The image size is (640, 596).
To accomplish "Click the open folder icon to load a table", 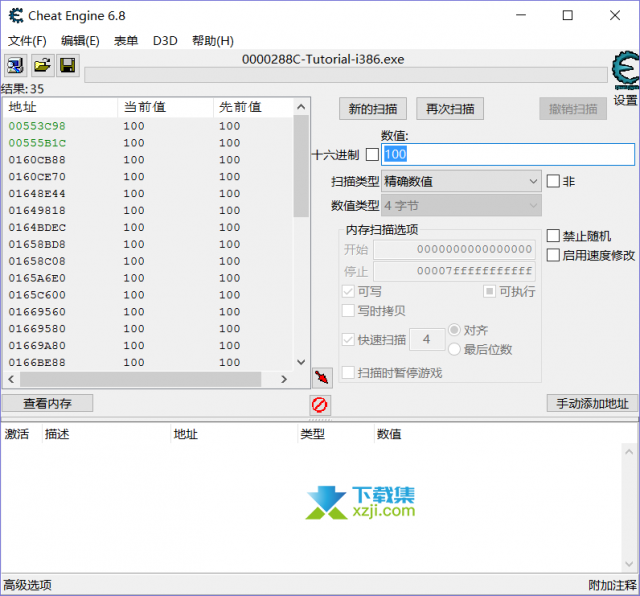I will [x=42, y=65].
